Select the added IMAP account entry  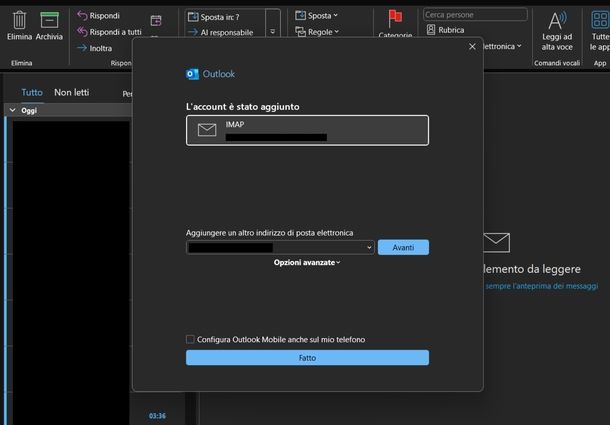tap(307, 130)
